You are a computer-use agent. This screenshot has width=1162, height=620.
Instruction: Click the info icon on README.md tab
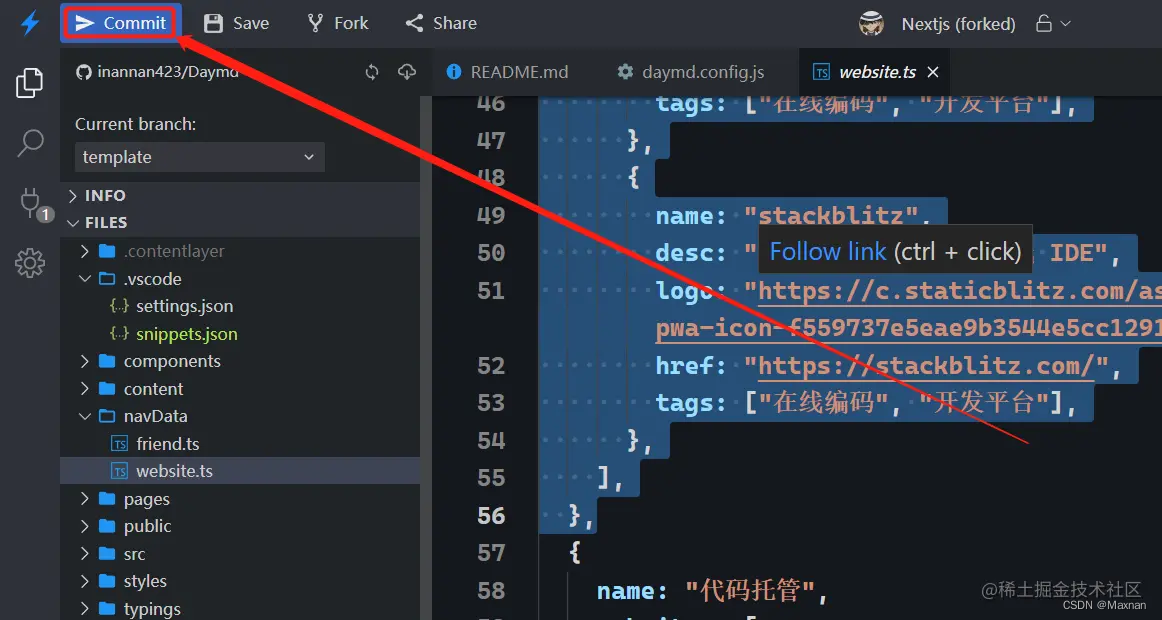tap(454, 72)
